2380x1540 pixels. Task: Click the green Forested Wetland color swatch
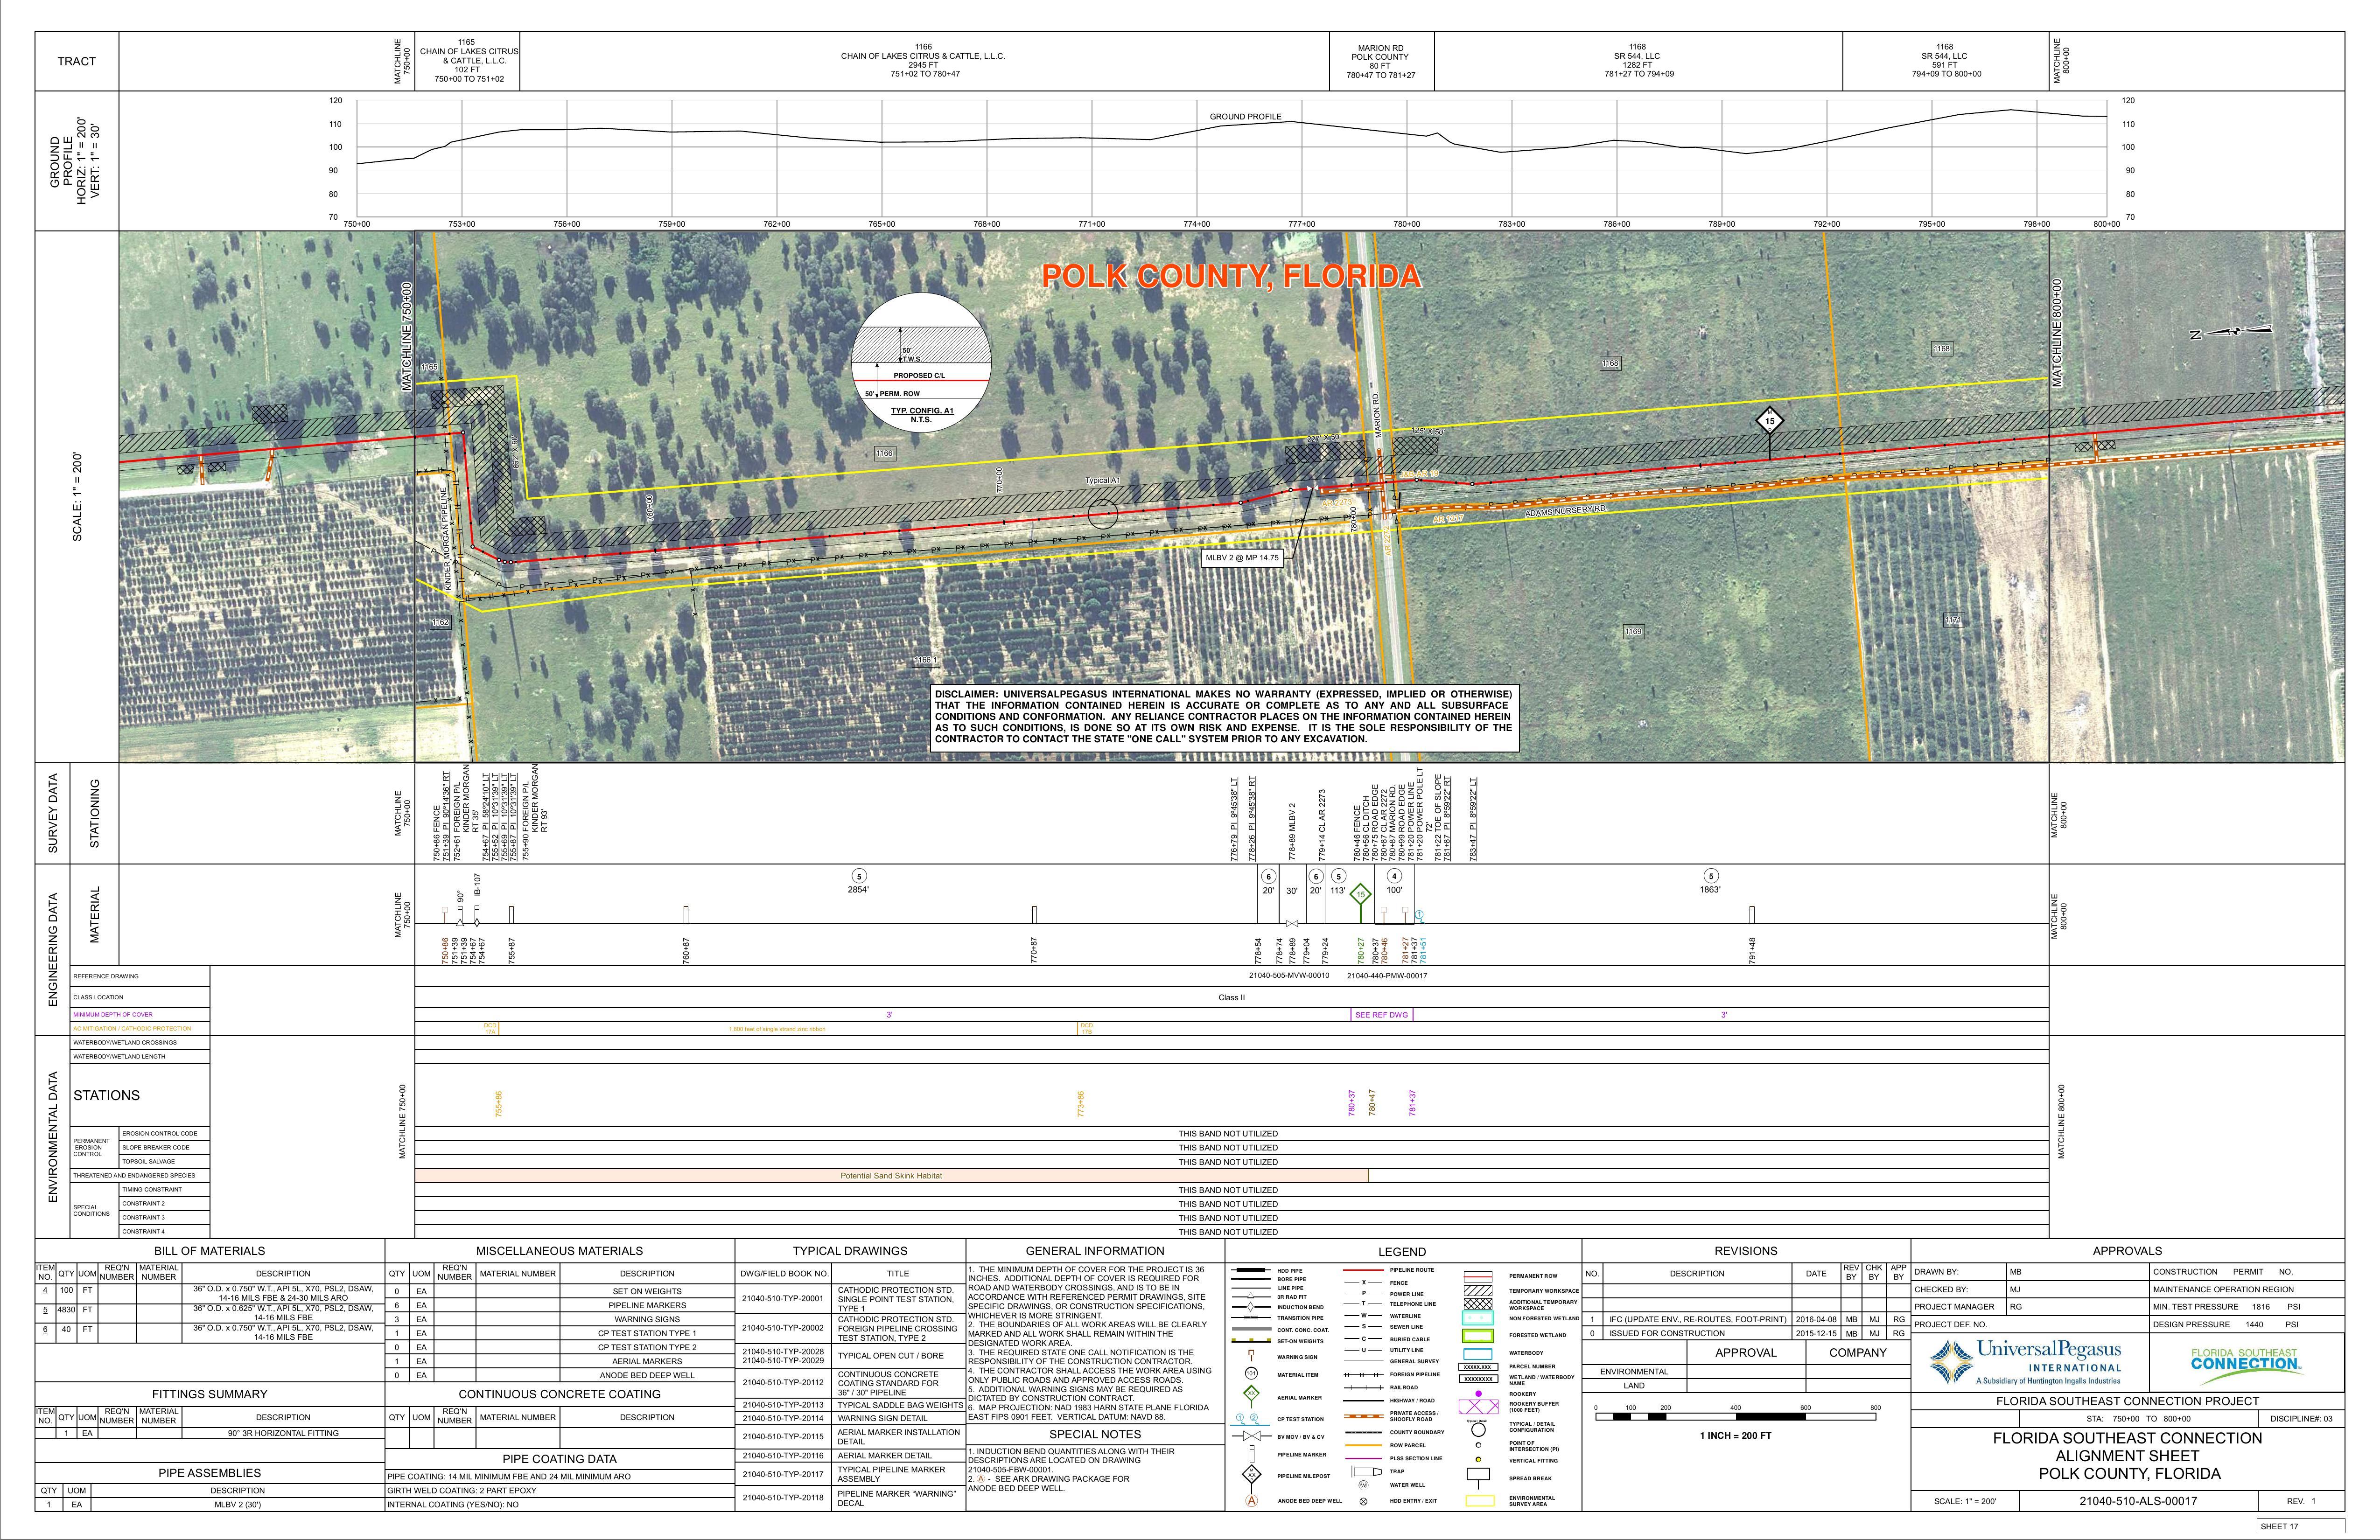1478,1336
